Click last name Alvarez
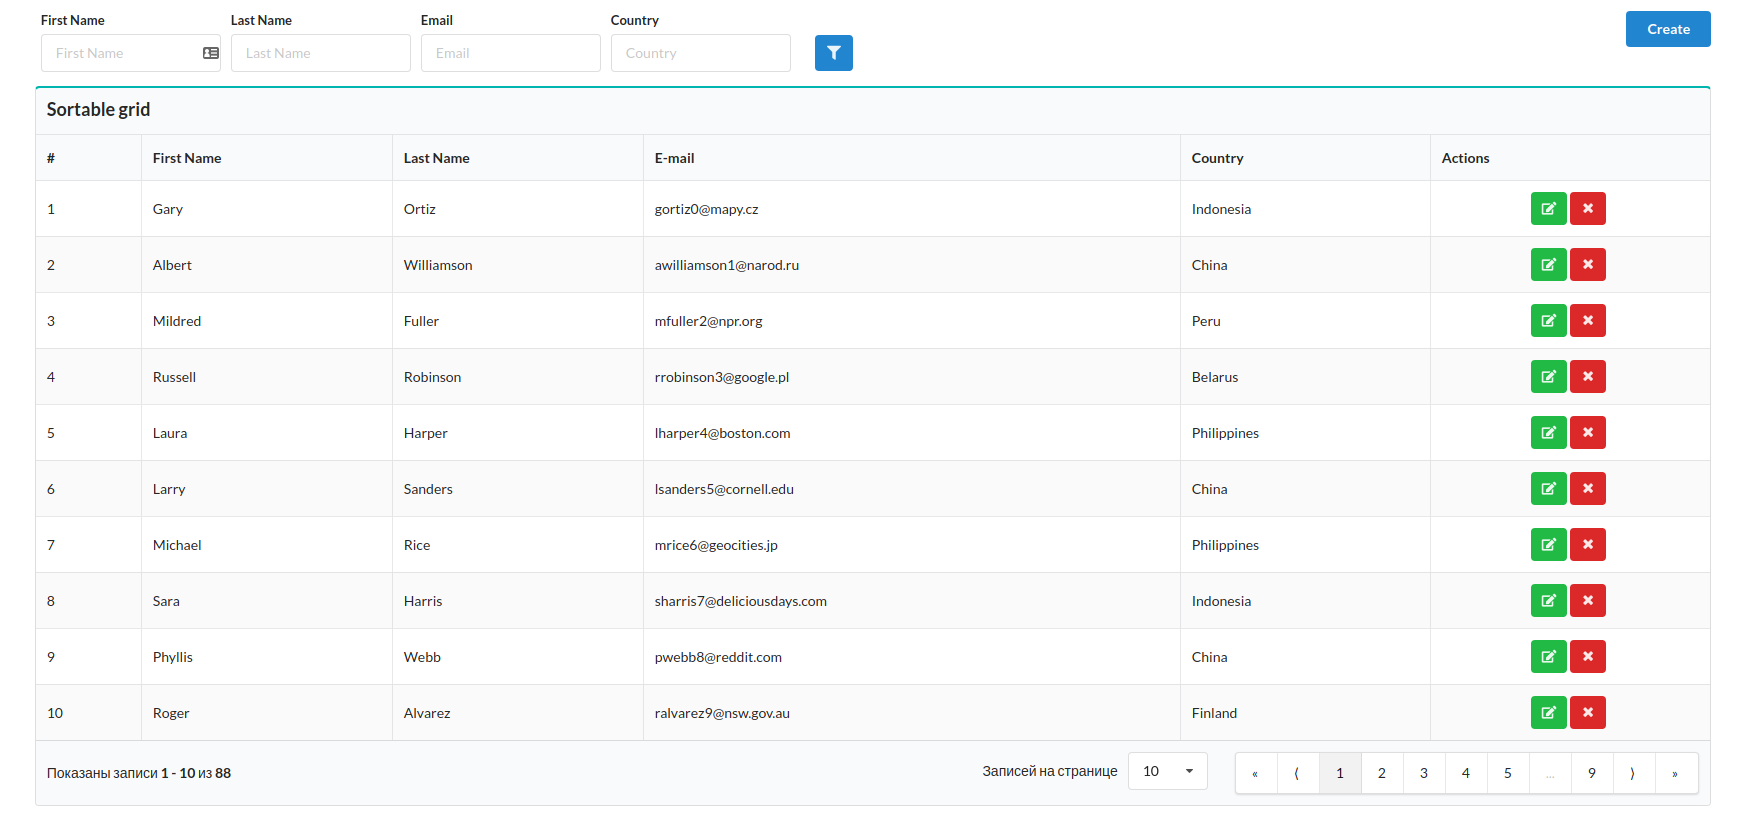Viewport: 1737px width, 826px height. [427, 713]
